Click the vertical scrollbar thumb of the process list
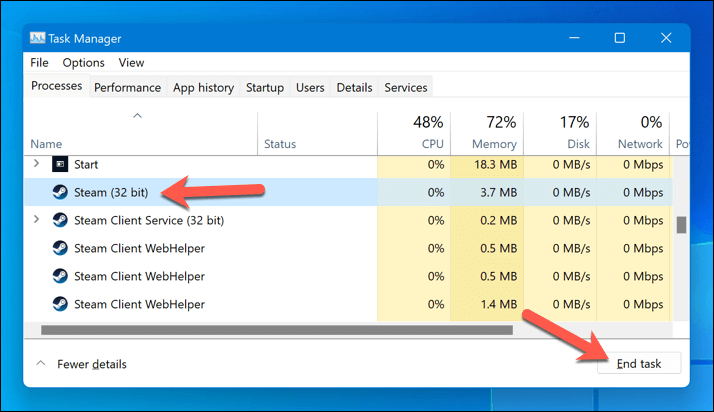714x412 pixels. point(681,224)
